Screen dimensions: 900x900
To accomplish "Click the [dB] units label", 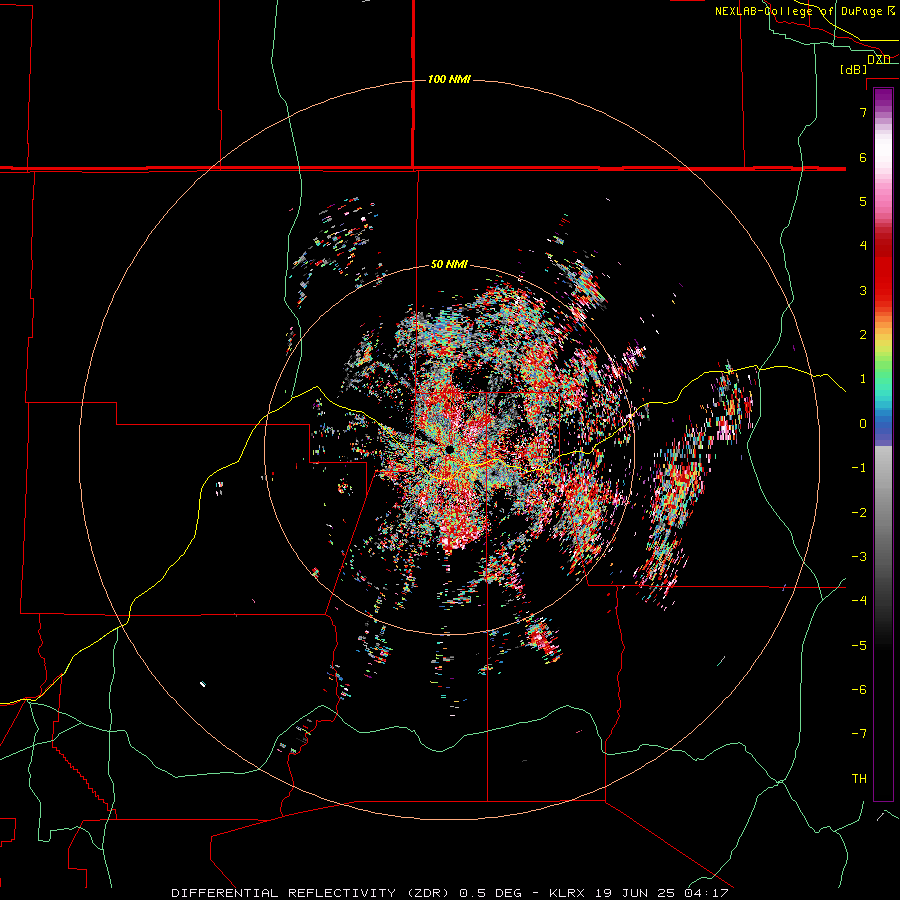I will pyautogui.click(x=854, y=70).
